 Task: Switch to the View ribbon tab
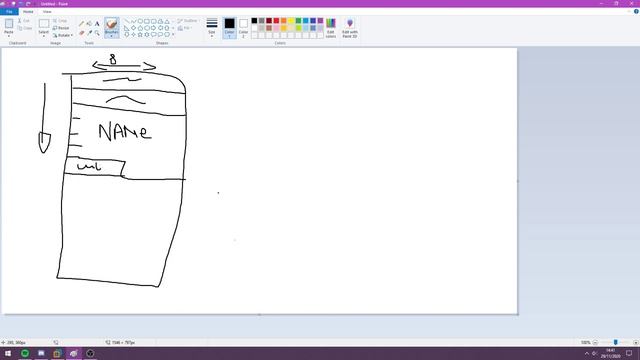tap(47, 11)
